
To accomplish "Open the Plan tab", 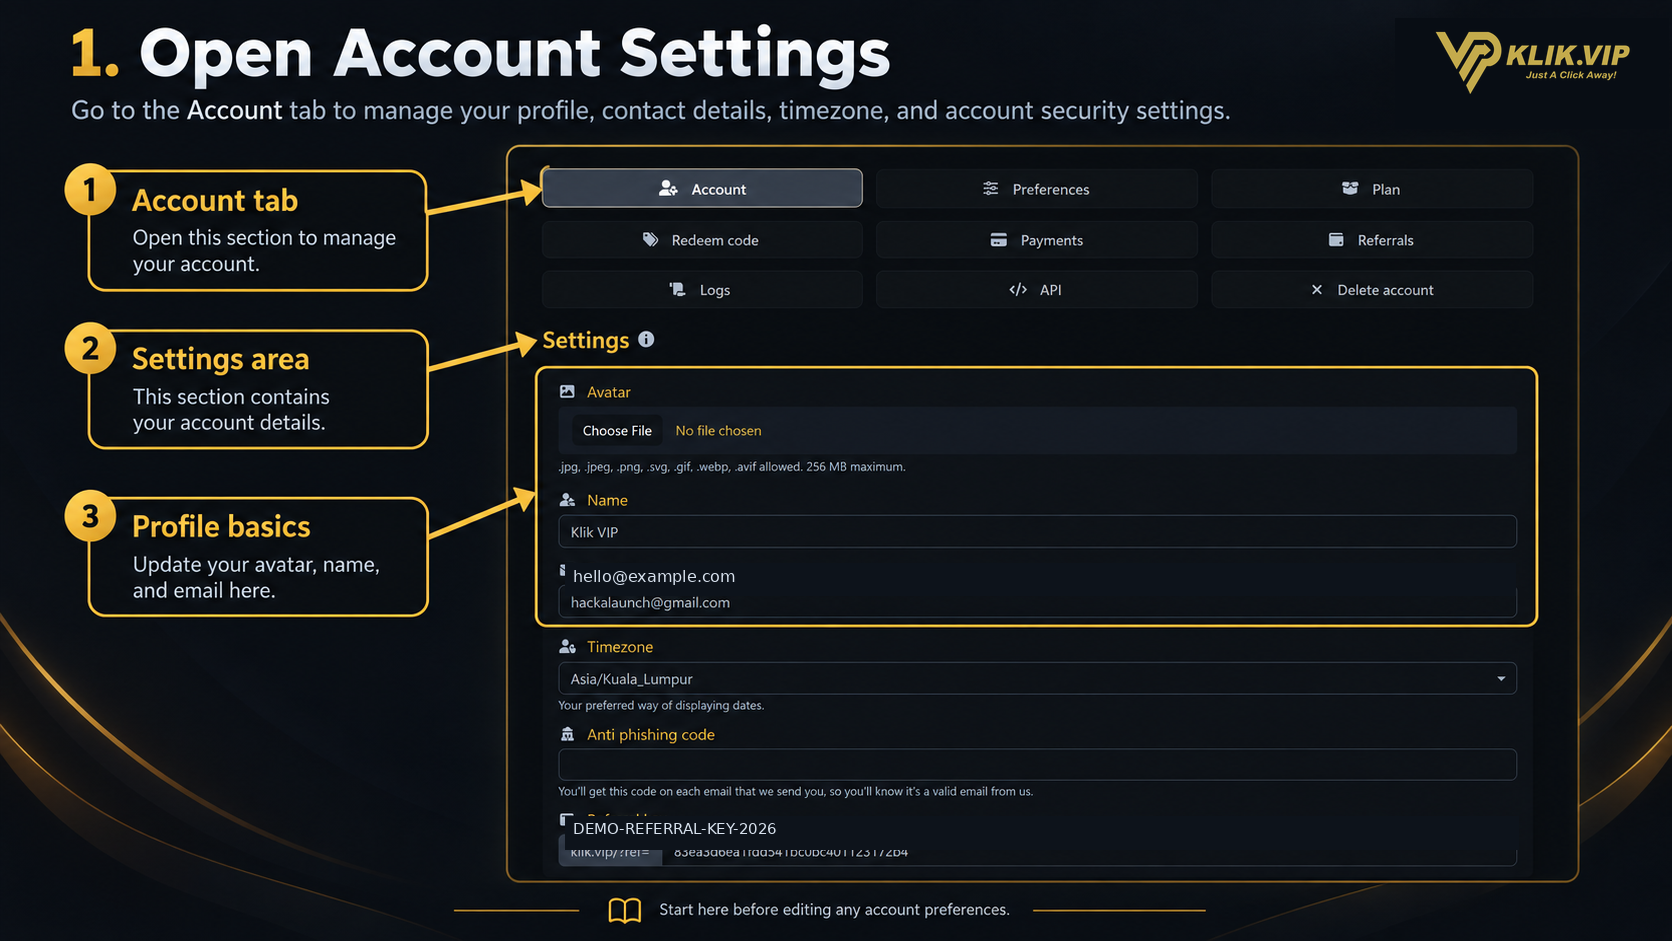I will click(x=1372, y=188).
